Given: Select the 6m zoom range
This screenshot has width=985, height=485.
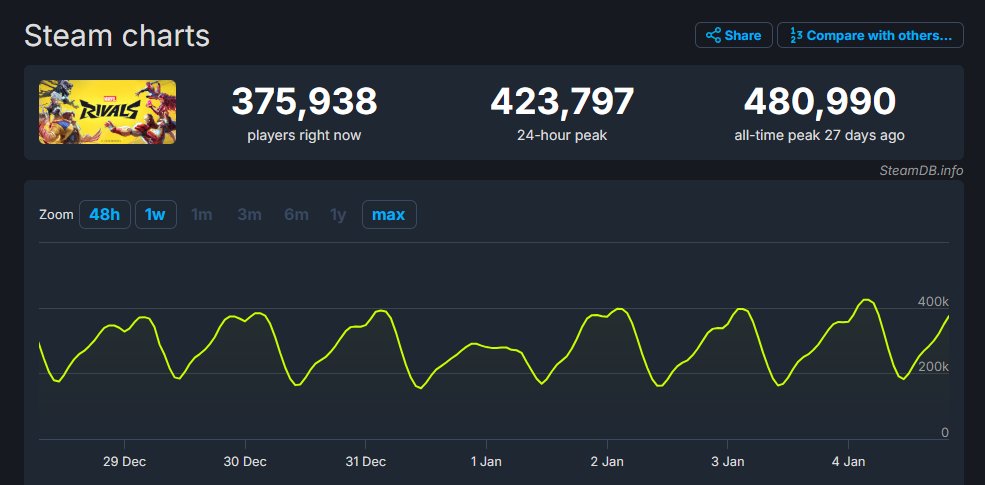Looking at the screenshot, I should click(296, 215).
